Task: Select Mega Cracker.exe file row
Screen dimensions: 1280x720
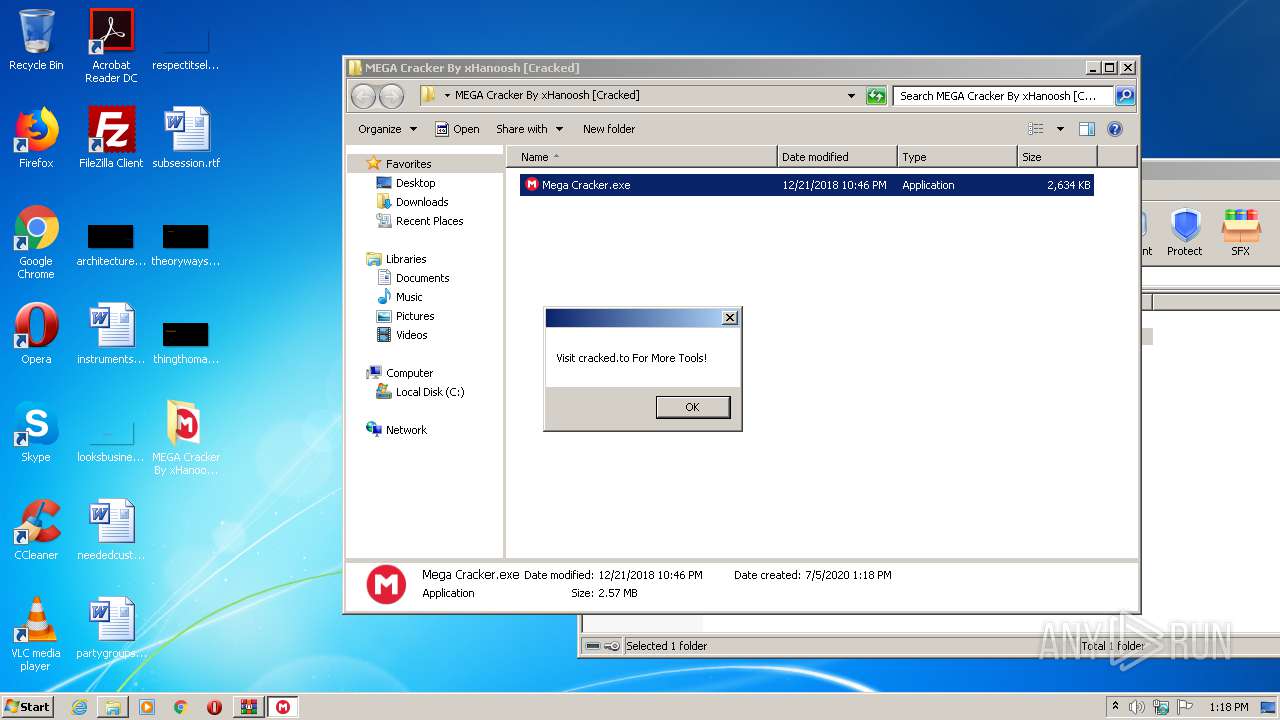Action: click(806, 185)
